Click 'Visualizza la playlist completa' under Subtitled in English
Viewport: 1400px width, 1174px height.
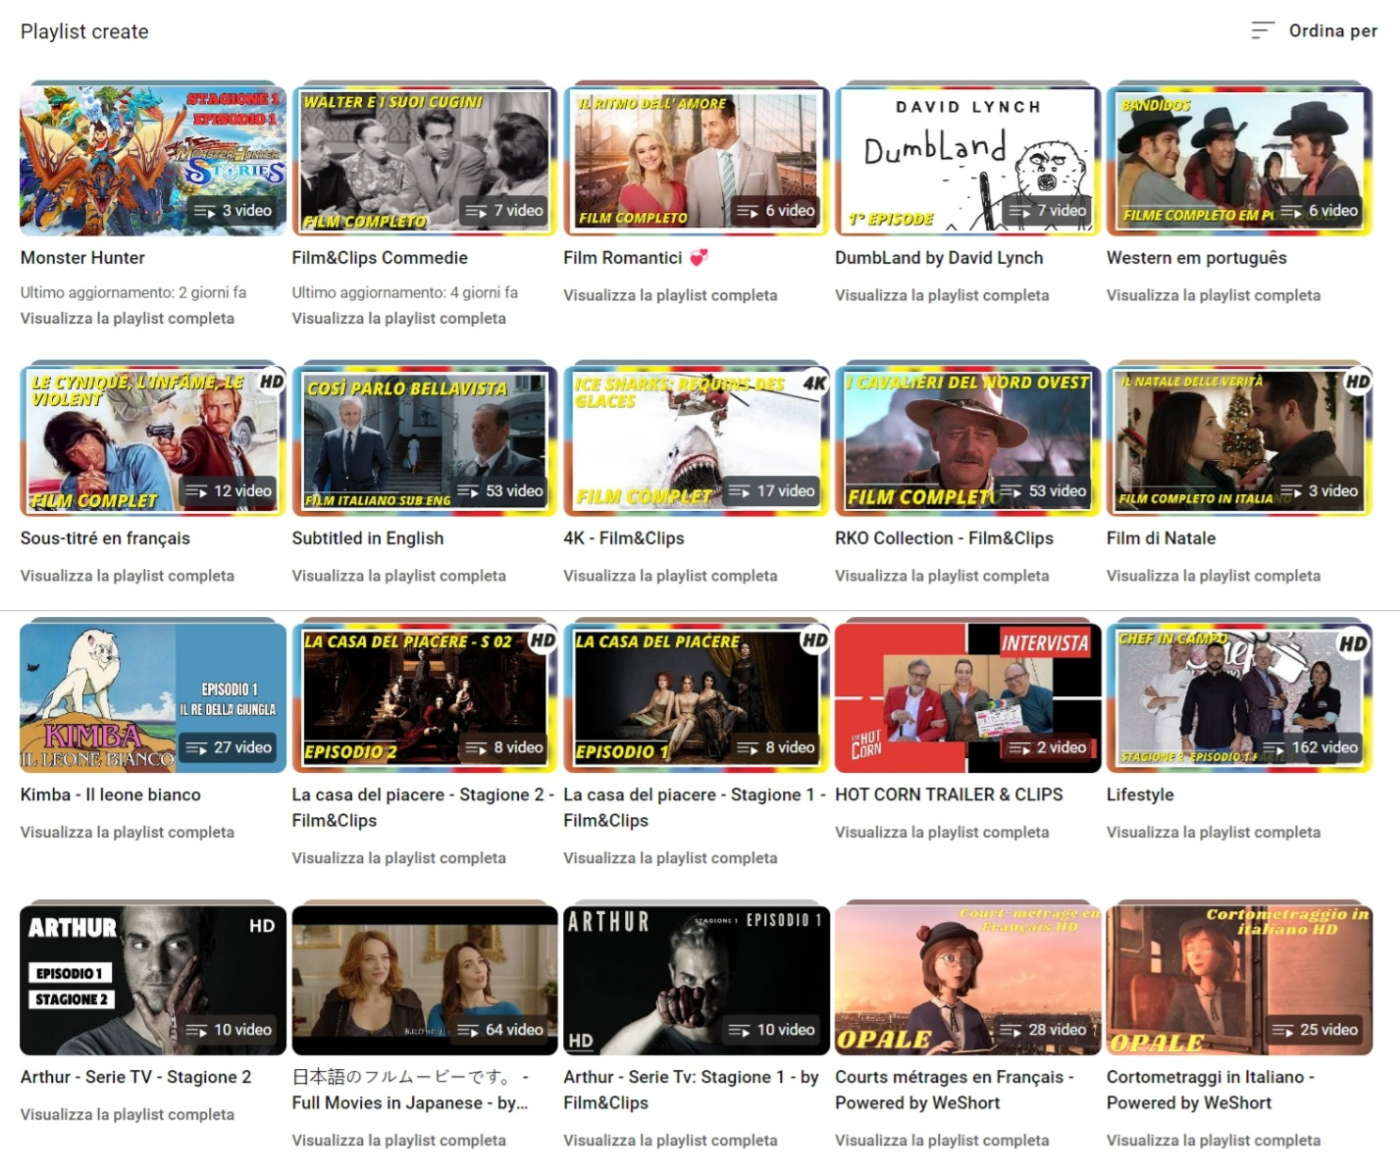(x=399, y=576)
